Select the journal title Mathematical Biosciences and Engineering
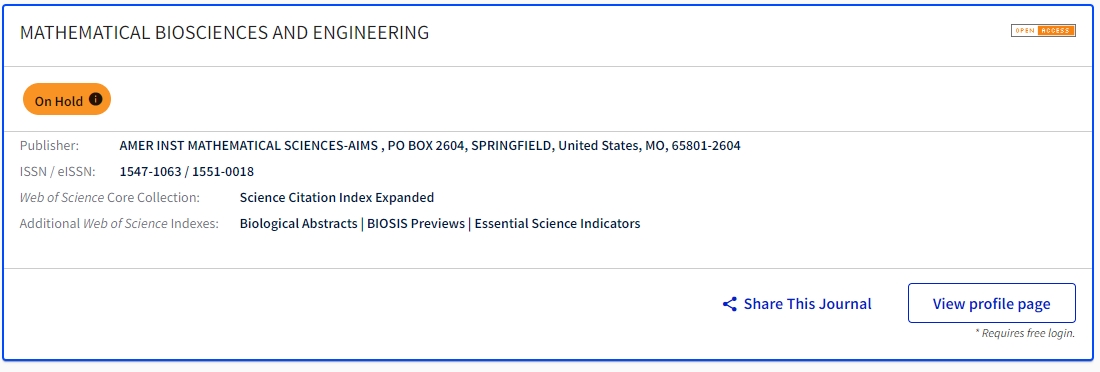This screenshot has height=372, width=1100. (224, 32)
